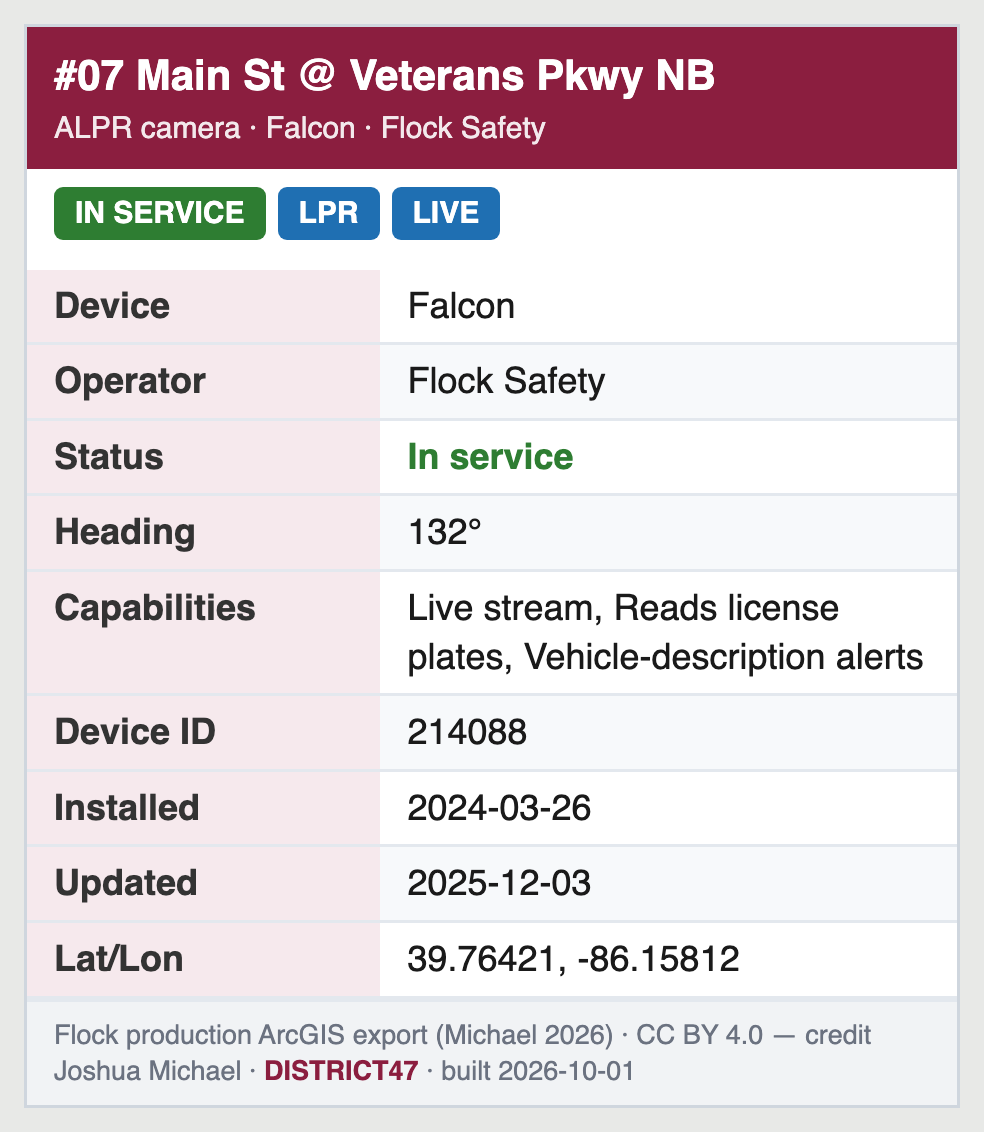Select the 'Flock Safety' operator value cell
984x1132 pixels.
669,381
